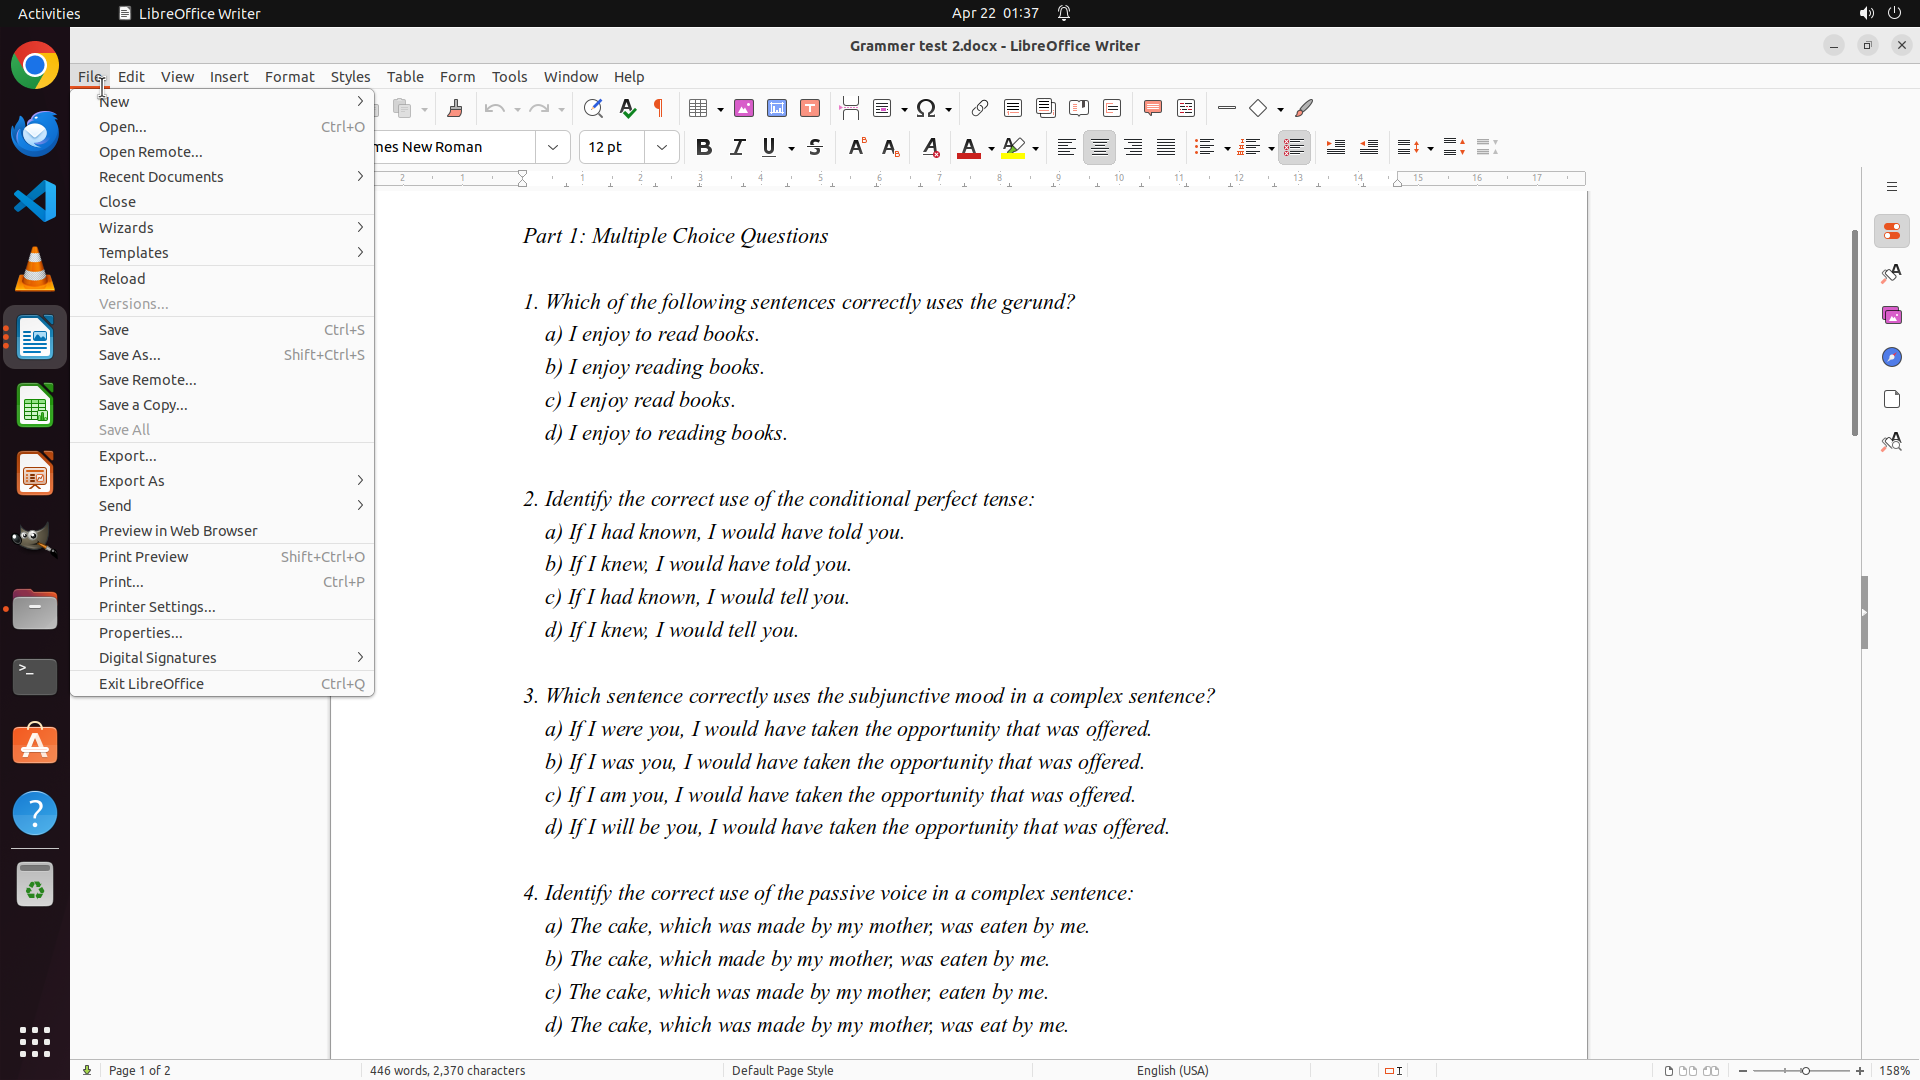Click the zoom slider in status bar
Image resolution: width=1920 pixels, height=1080 pixels.
point(1805,1070)
